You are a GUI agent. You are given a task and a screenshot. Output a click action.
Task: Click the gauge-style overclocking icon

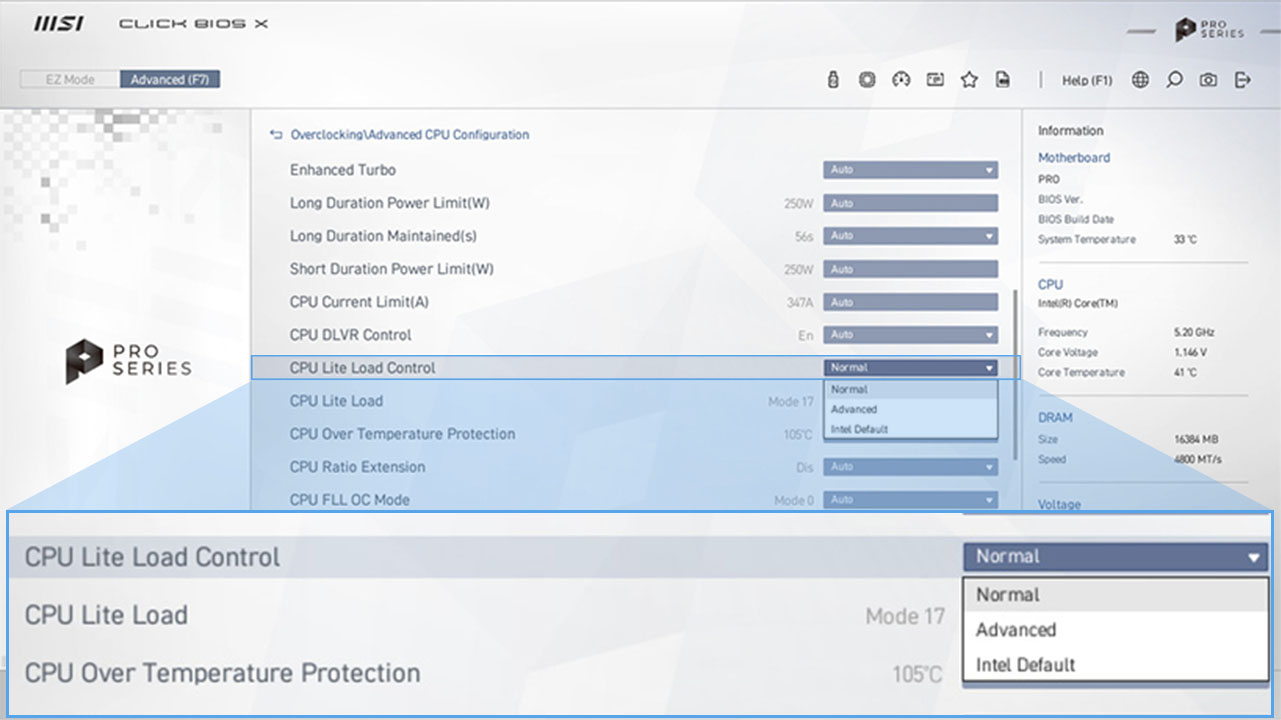pos(900,79)
